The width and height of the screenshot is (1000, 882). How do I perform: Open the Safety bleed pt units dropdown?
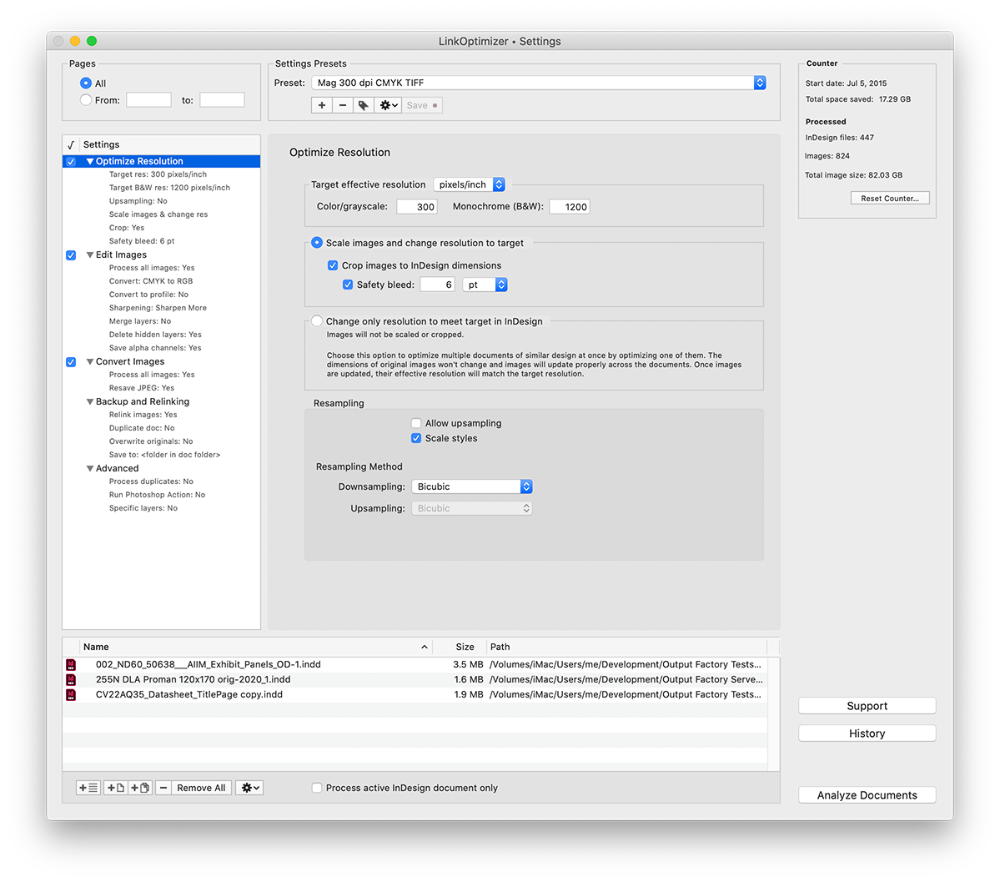tap(485, 284)
